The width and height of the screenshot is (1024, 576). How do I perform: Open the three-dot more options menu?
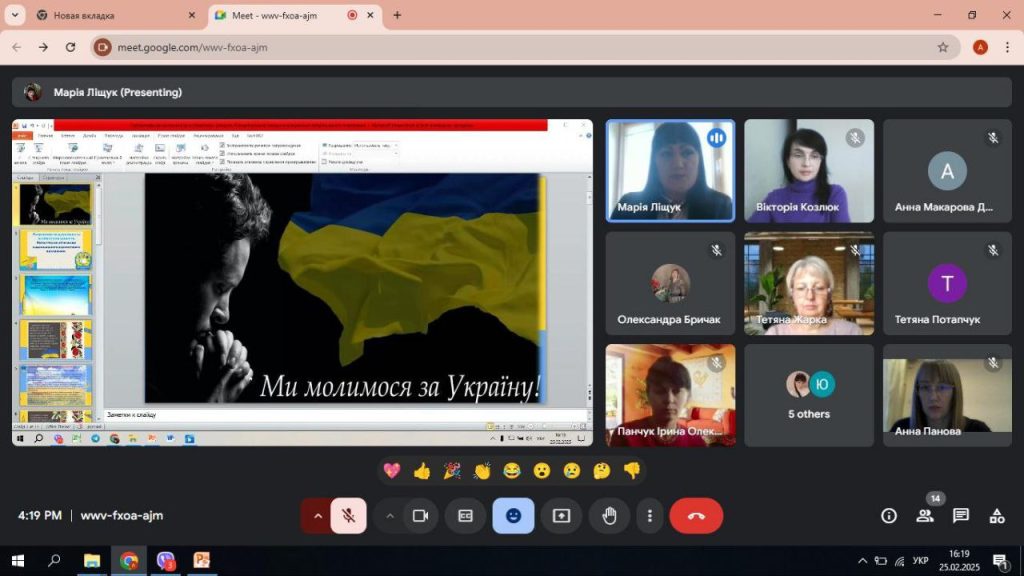point(650,516)
